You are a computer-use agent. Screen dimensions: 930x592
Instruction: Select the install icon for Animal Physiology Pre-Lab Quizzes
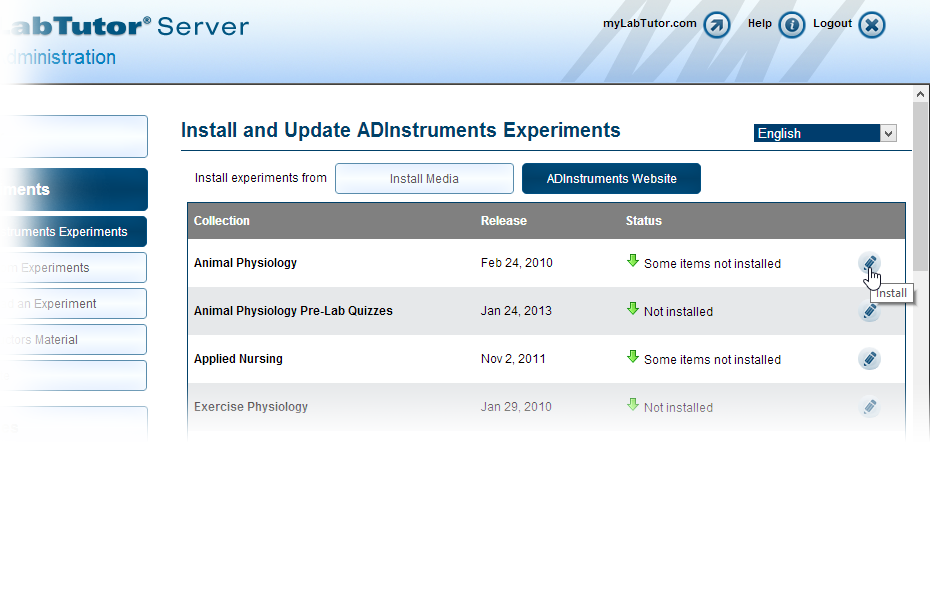[x=869, y=311]
